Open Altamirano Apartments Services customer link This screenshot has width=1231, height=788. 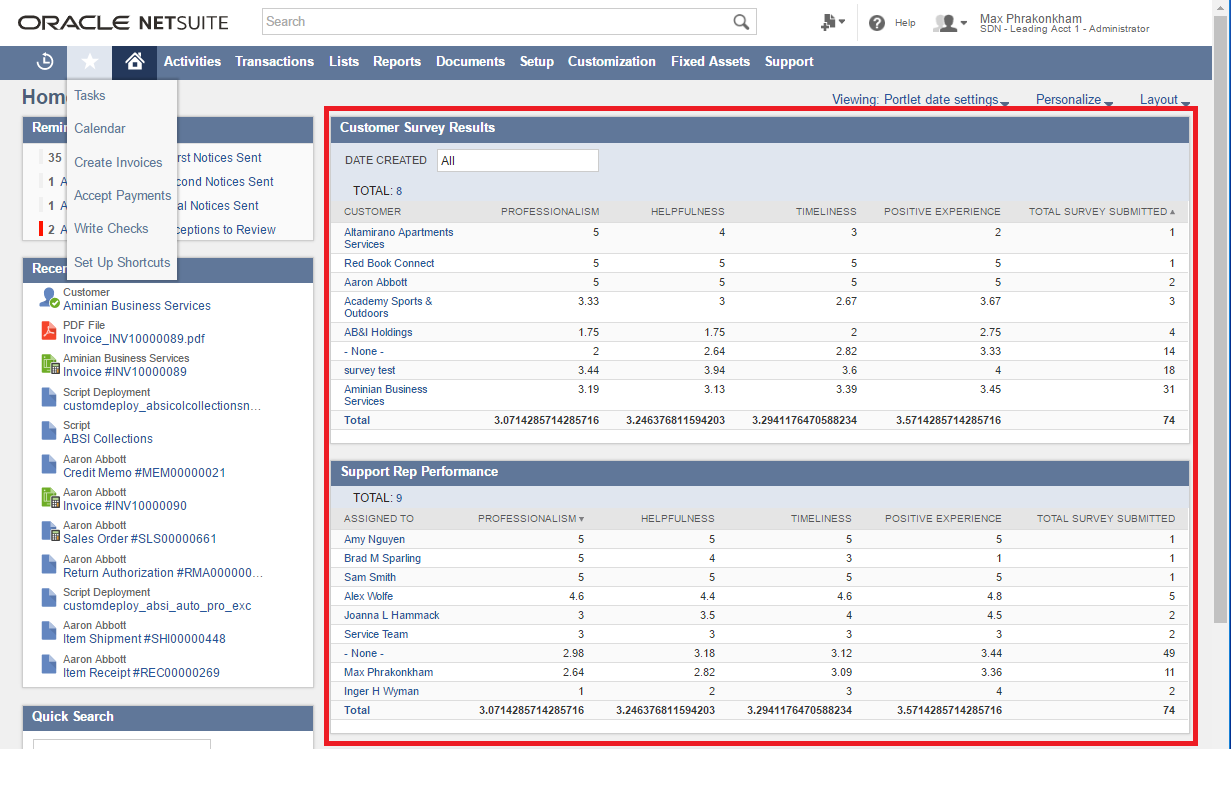pyautogui.click(x=398, y=238)
